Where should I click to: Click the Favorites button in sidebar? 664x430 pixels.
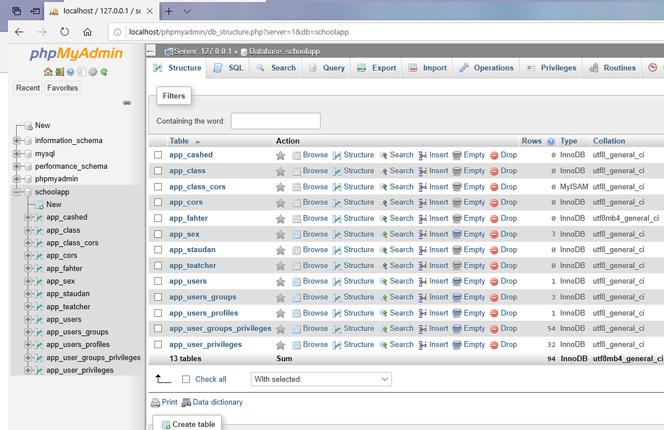tap(63, 88)
